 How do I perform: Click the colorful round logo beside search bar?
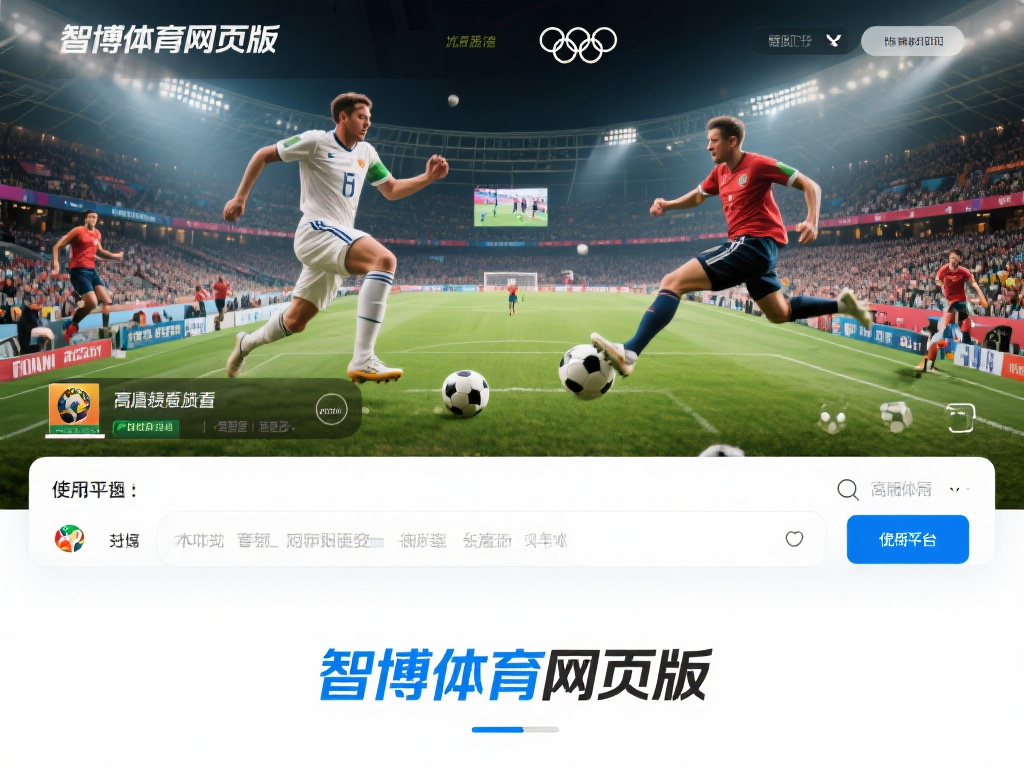pos(69,539)
